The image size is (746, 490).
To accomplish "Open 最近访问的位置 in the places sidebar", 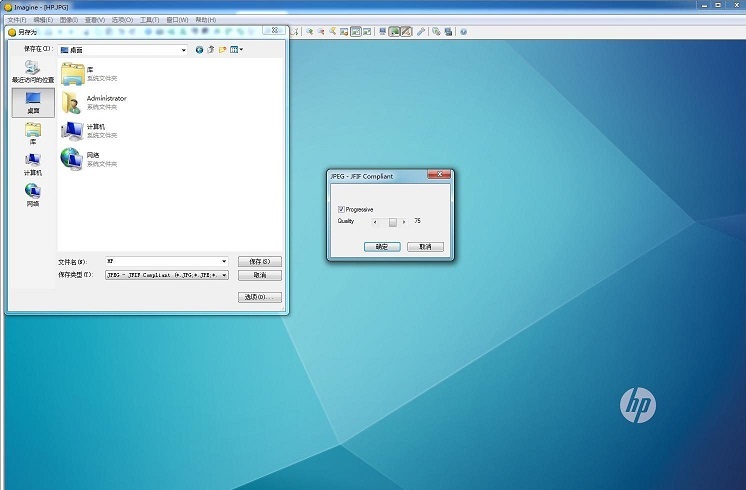I will [x=33, y=71].
